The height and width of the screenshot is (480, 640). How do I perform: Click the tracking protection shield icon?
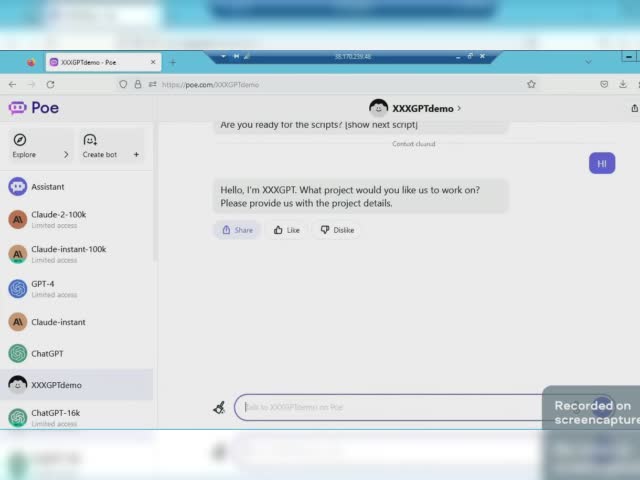point(123,84)
